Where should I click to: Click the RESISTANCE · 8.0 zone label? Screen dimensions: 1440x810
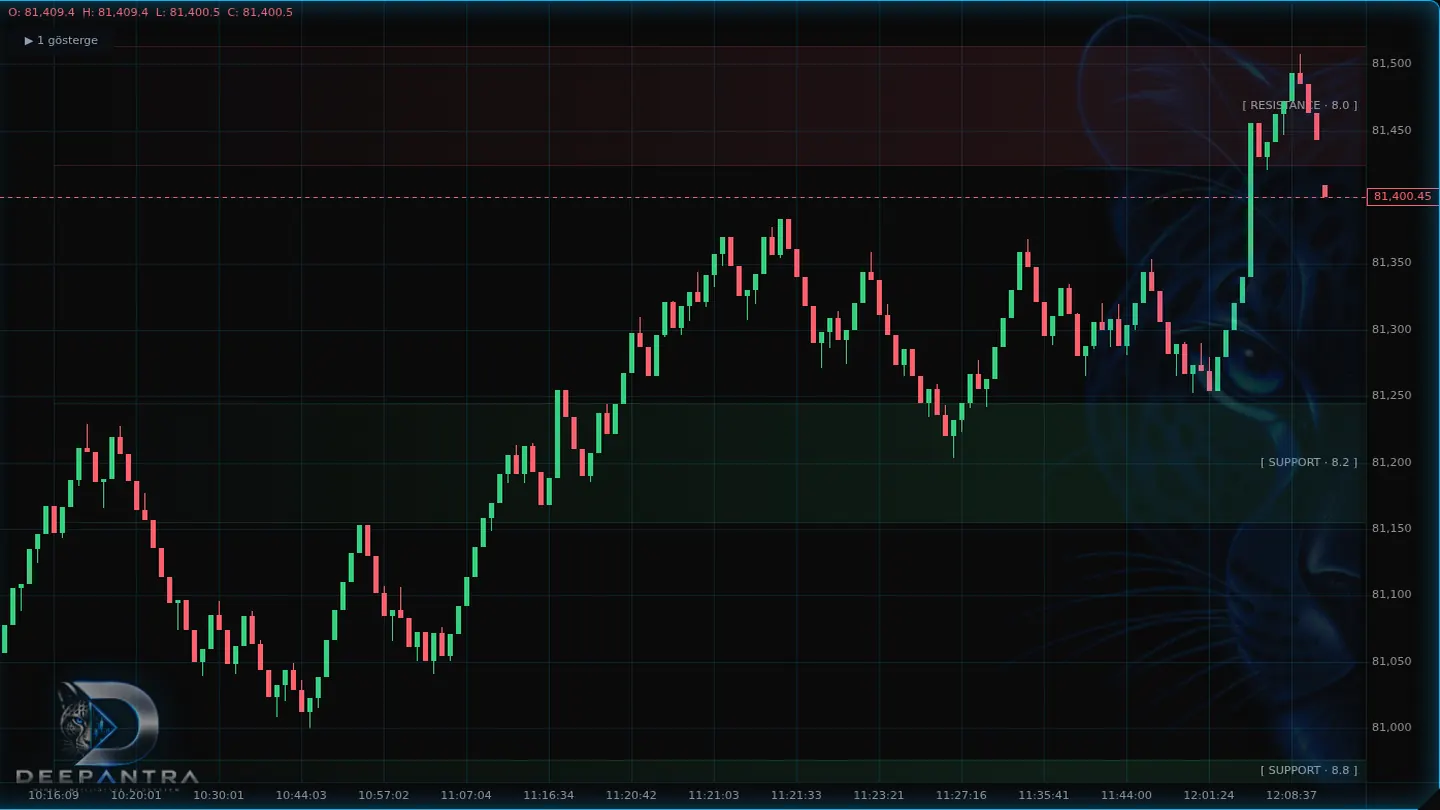point(1300,105)
